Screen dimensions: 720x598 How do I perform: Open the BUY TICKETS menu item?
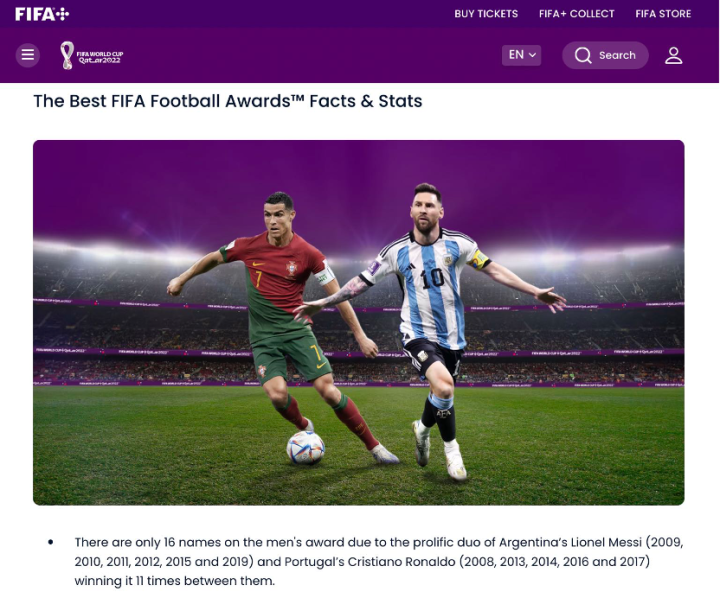486,14
